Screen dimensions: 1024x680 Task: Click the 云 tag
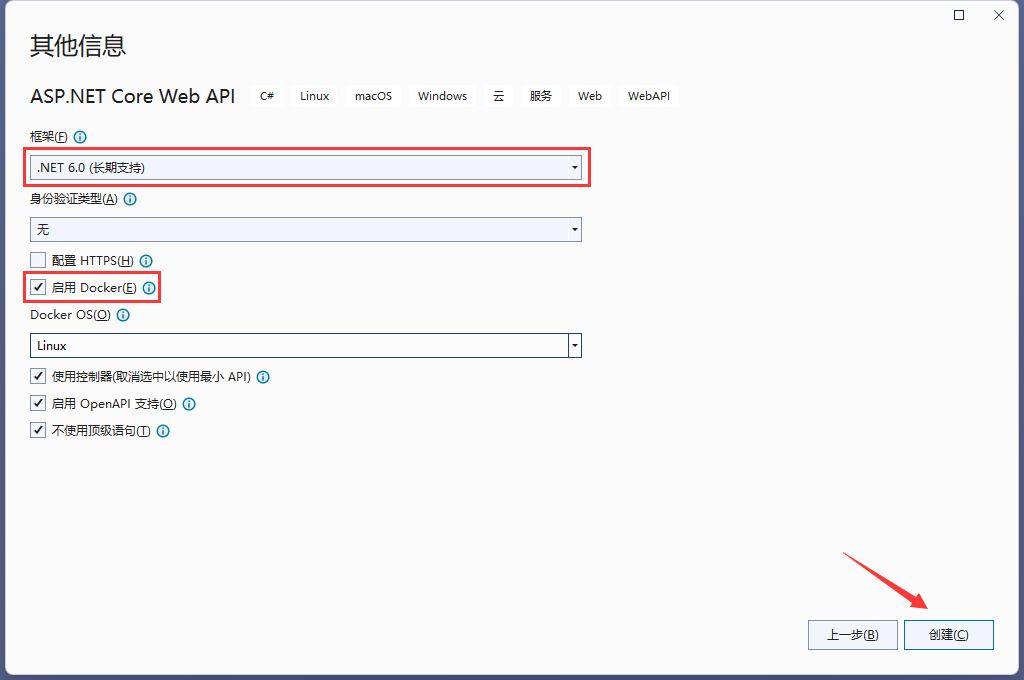coord(498,96)
